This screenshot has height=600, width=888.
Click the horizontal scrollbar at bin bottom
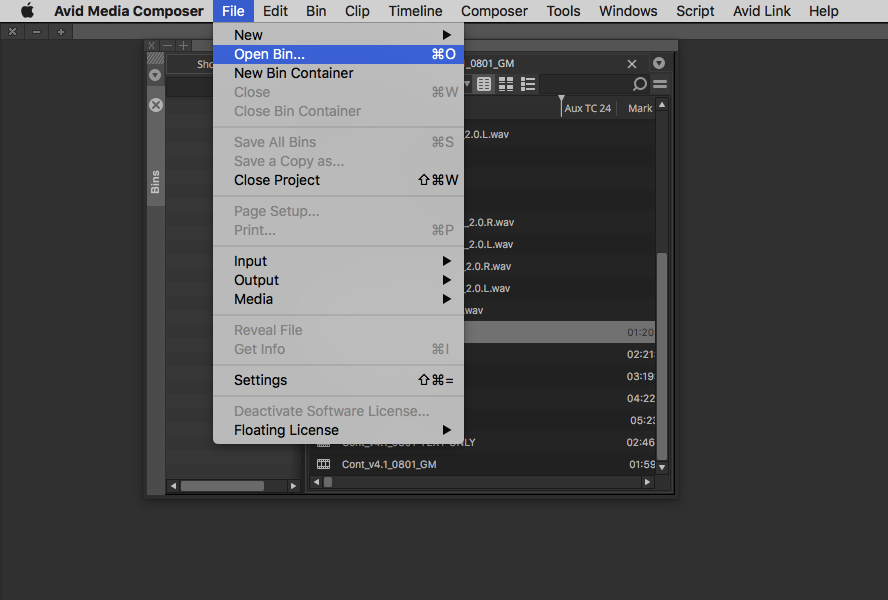(x=480, y=481)
